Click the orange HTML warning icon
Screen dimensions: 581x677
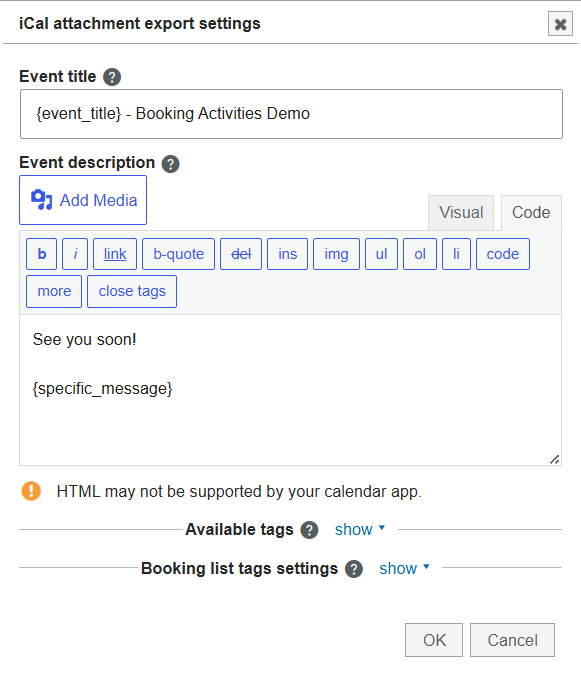click(x=31, y=491)
